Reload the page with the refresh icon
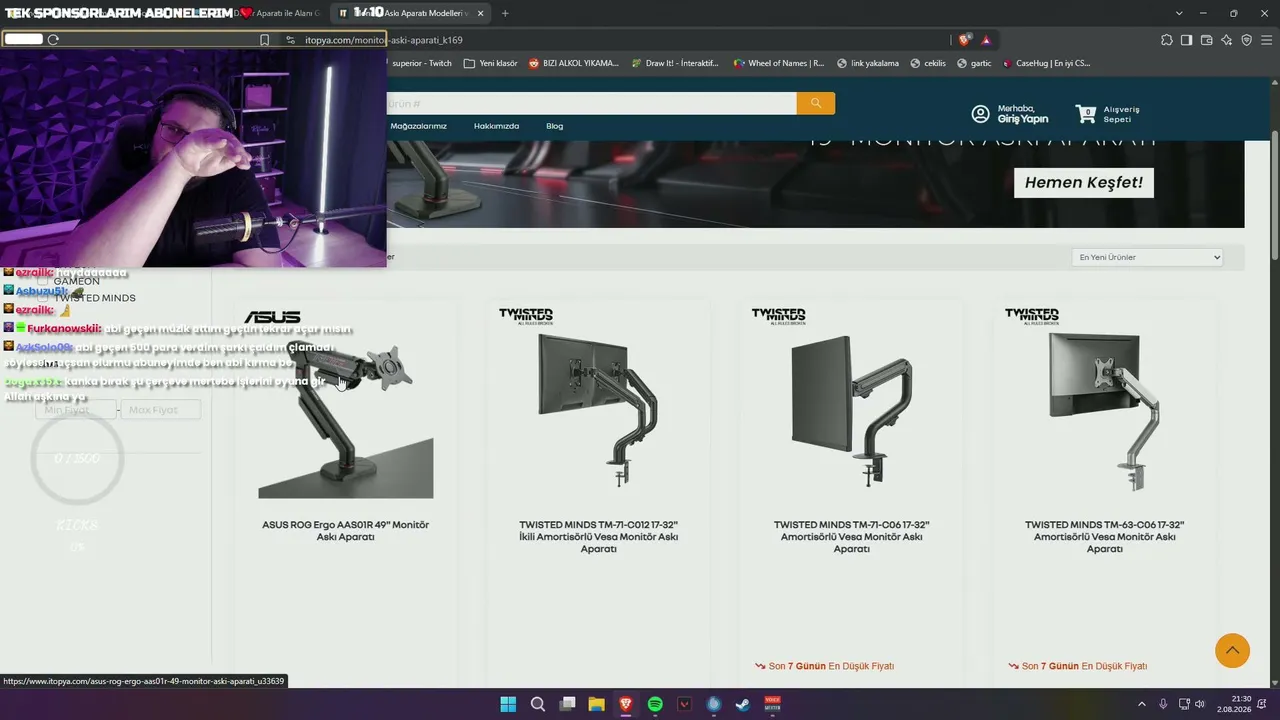This screenshot has height=720, width=1280. click(x=53, y=40)
